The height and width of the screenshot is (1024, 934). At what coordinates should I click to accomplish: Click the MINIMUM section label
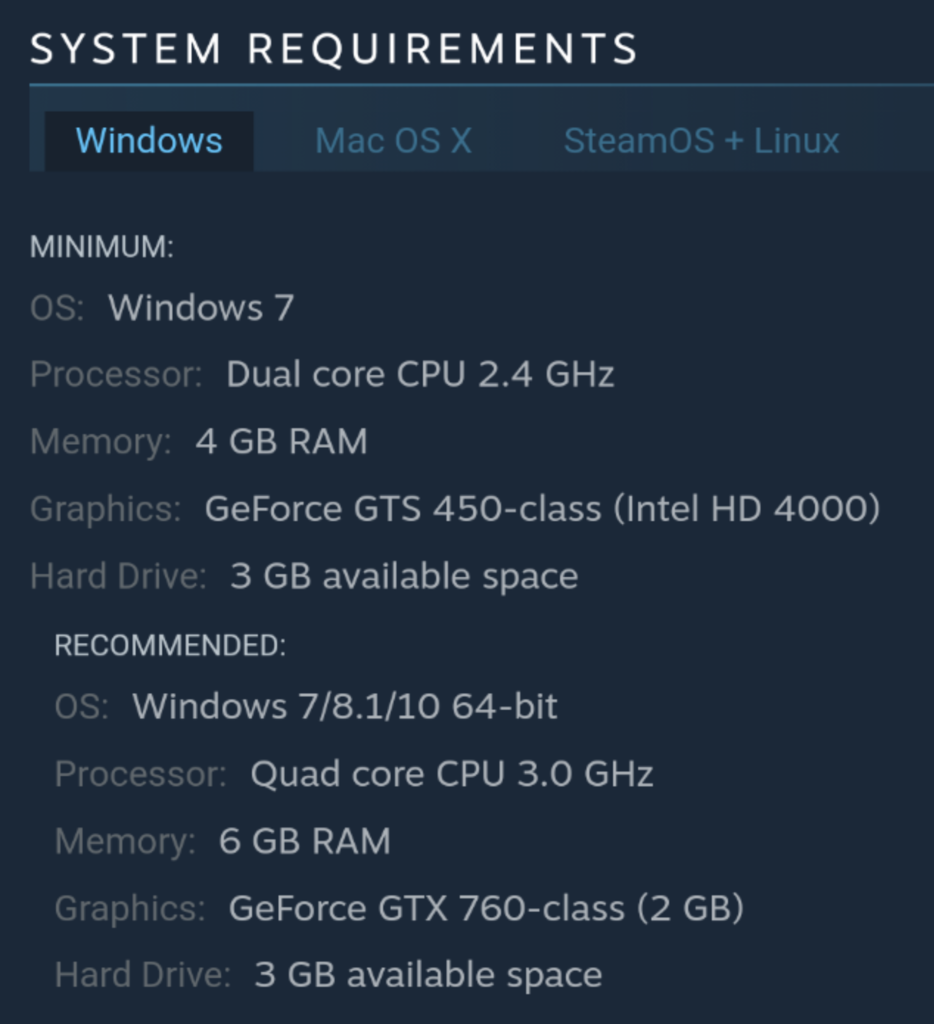102,247
